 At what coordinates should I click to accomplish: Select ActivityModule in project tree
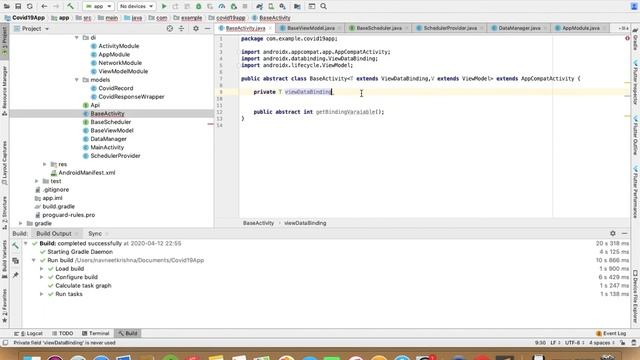[x=115, y=46]
